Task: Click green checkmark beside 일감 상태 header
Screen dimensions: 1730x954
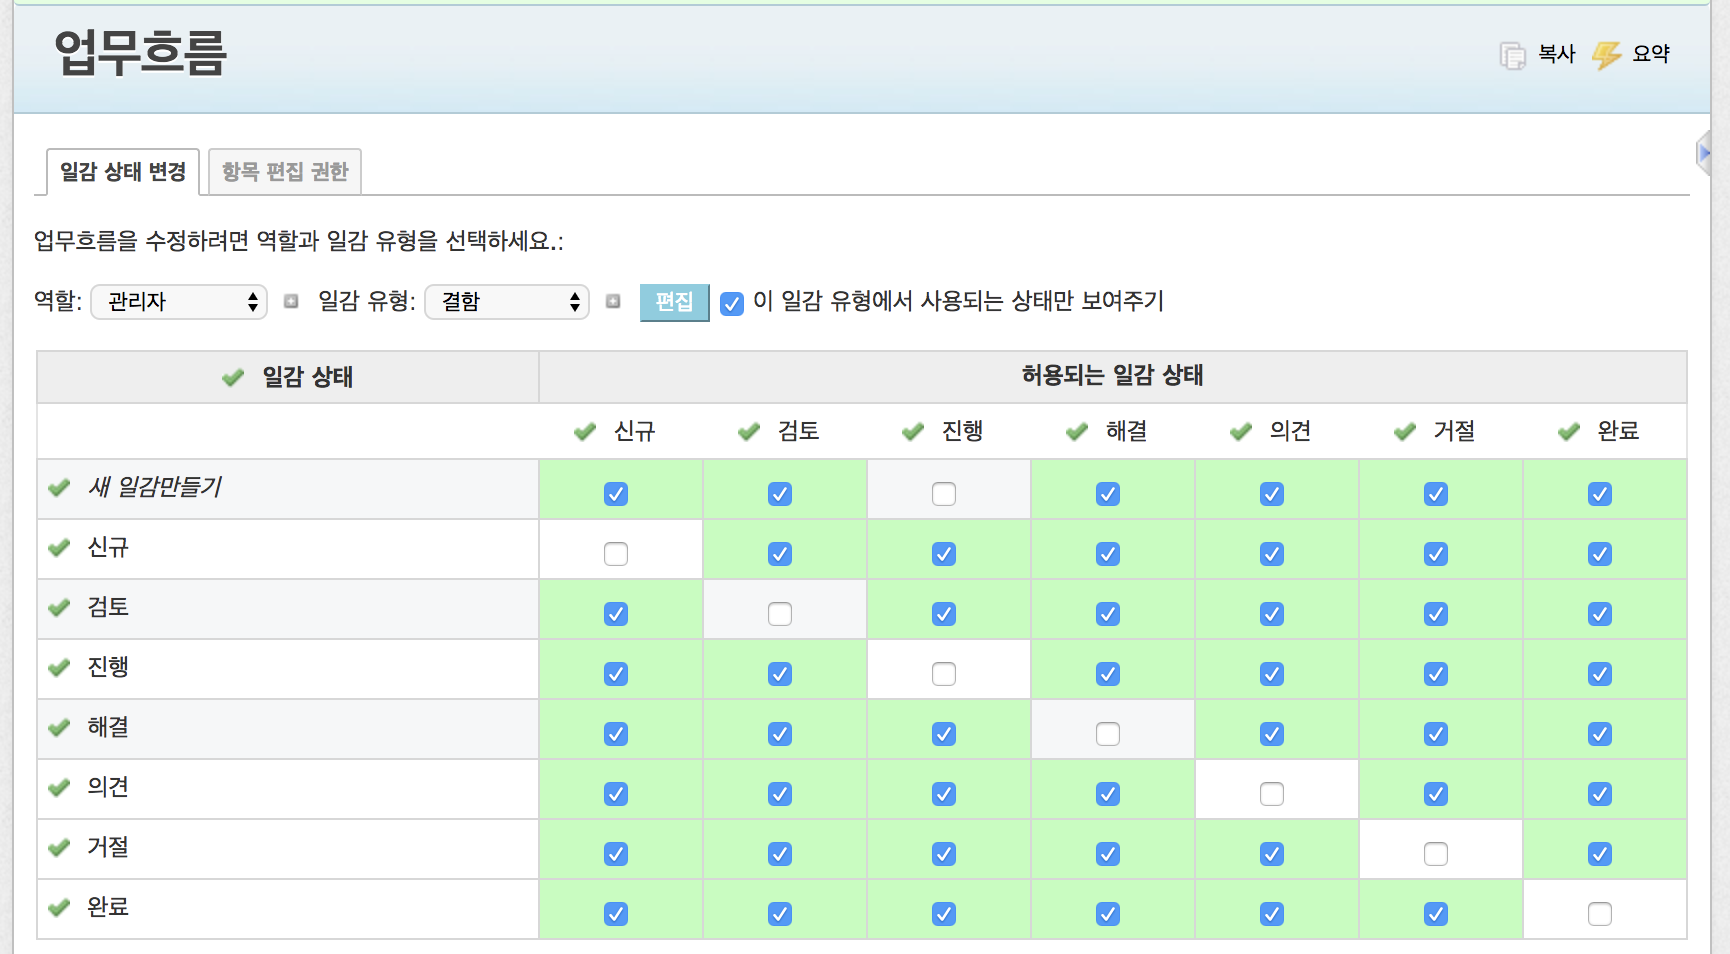Action: point(233,377)
